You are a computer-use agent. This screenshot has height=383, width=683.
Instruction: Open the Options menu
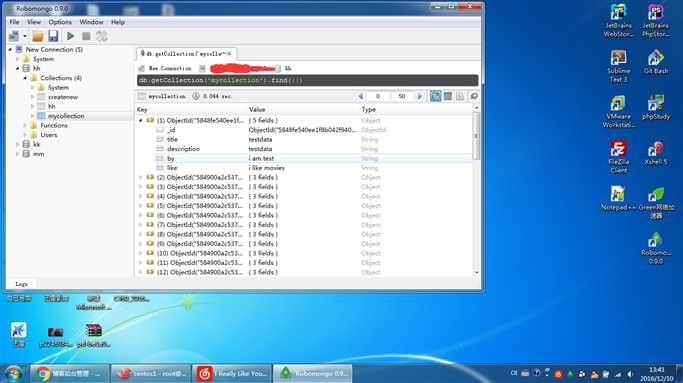pyautogui.click(x=60, y=22)
